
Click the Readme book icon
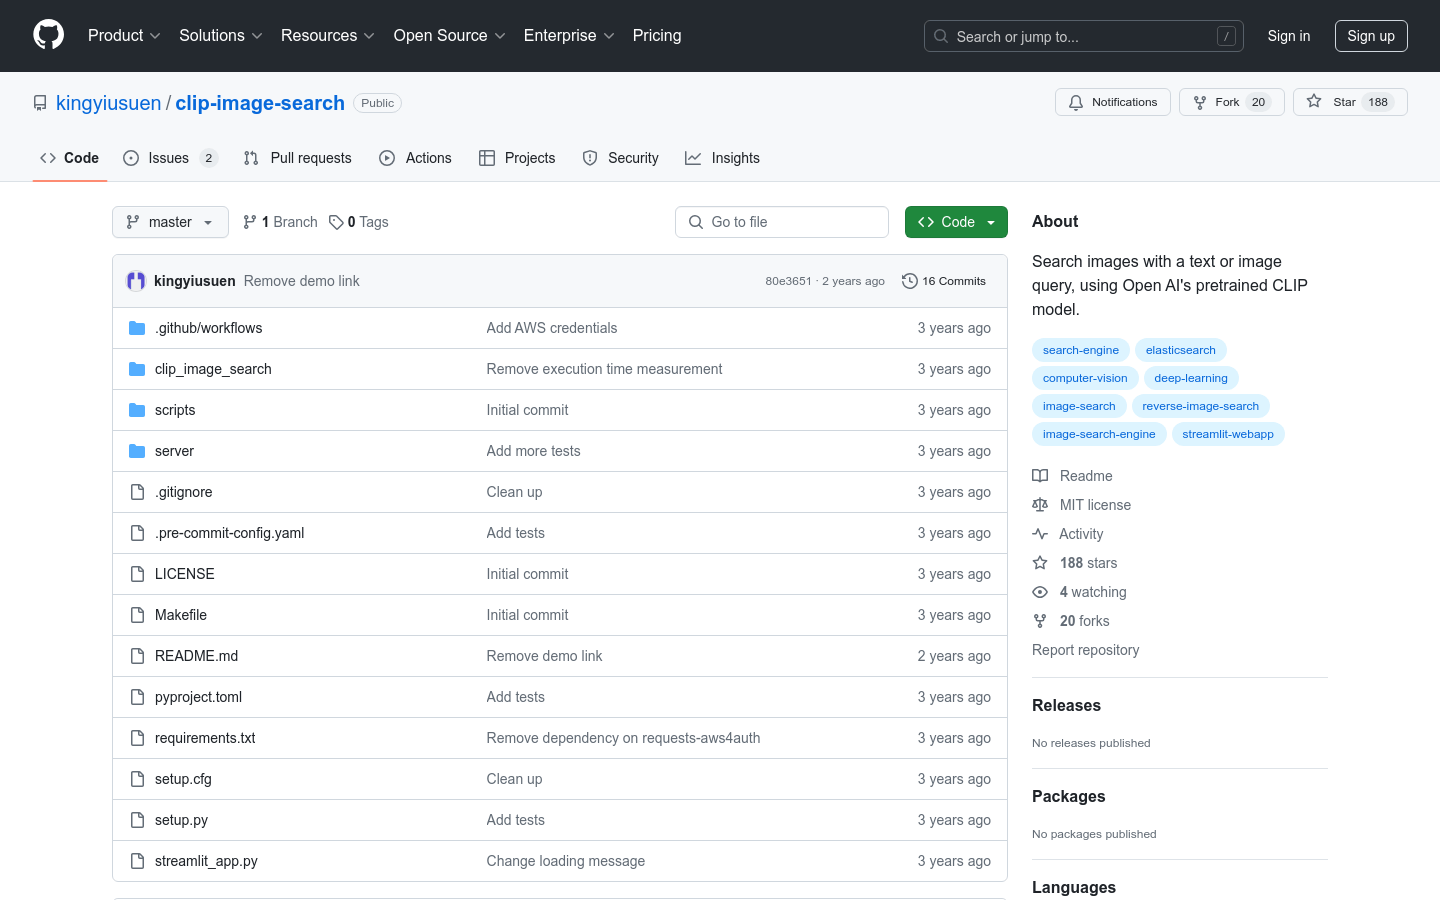[1040, 476]
